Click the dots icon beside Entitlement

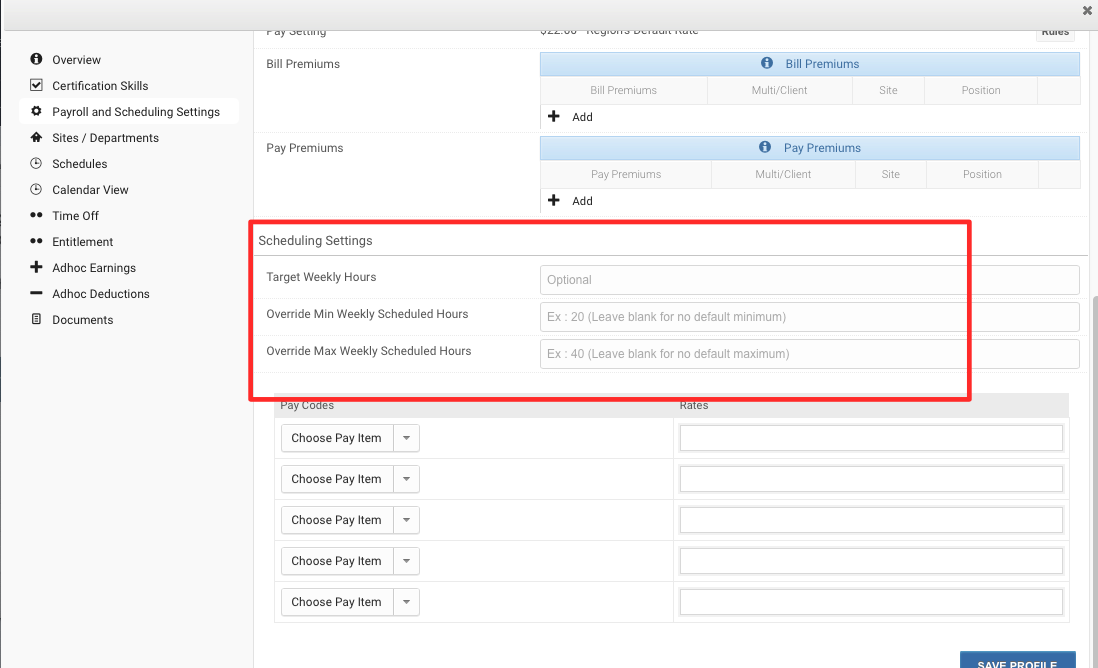pos(36,241)
